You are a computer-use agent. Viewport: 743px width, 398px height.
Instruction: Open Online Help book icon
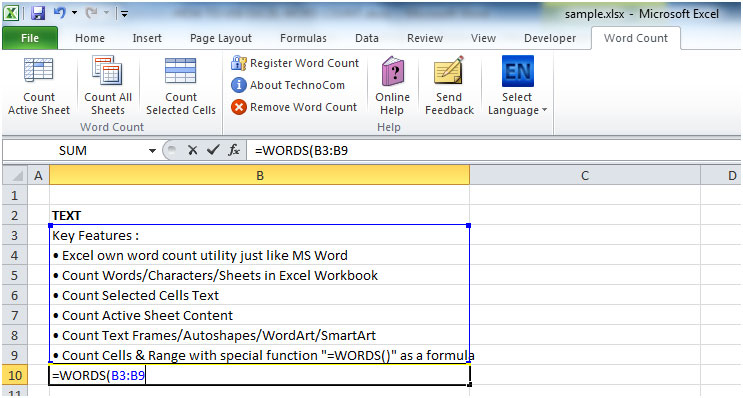[393, 71]
